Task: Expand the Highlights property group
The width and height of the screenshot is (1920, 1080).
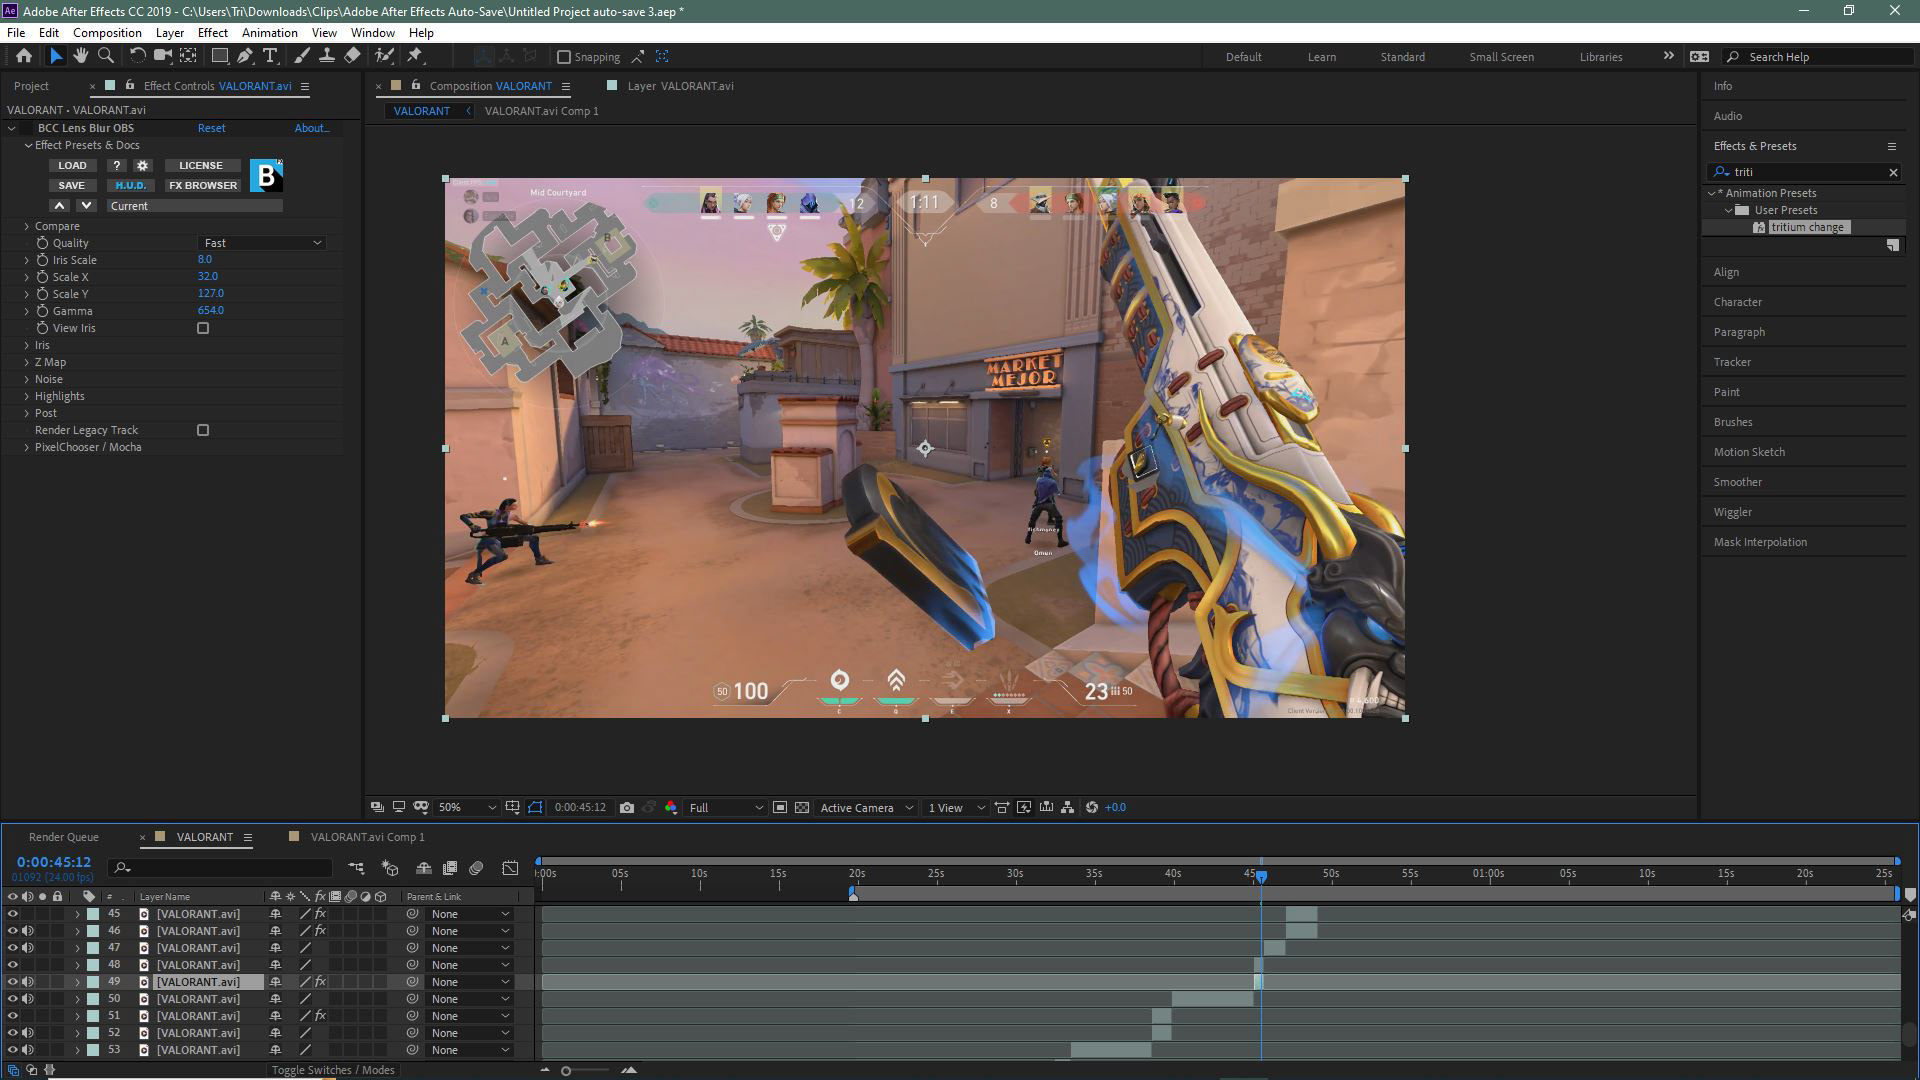Action: click(x=27, y=396)
